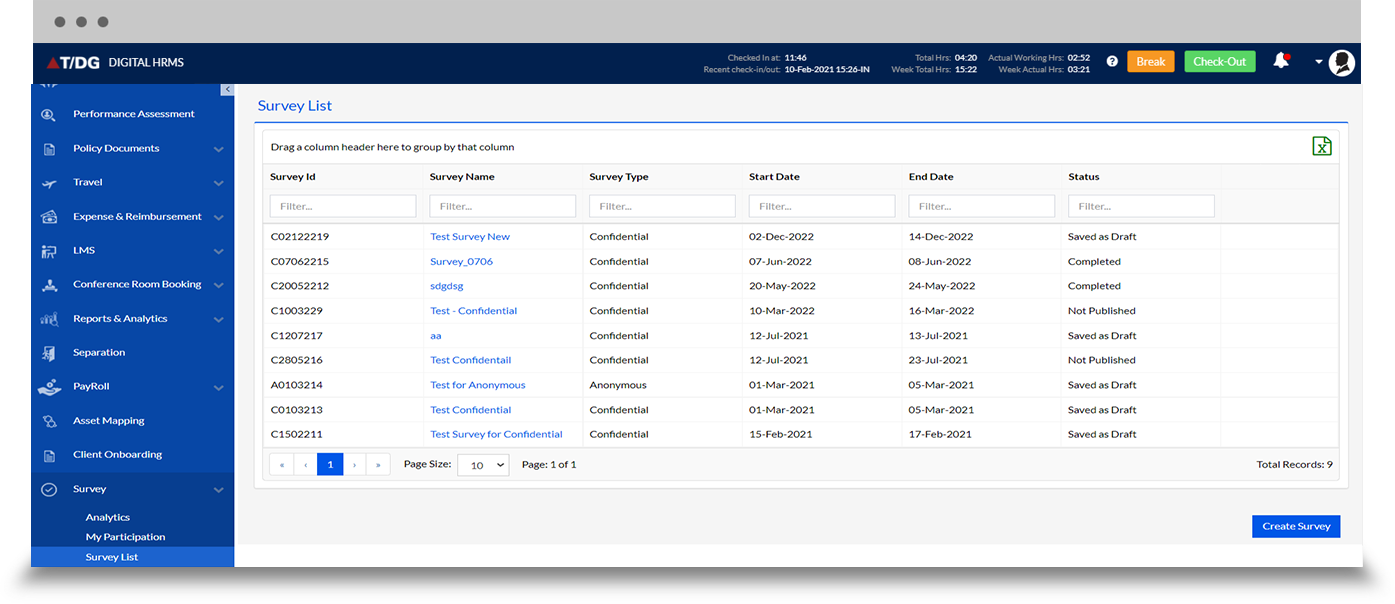Open the notifications bell

pyautogui.click(x=1281, y=61)
